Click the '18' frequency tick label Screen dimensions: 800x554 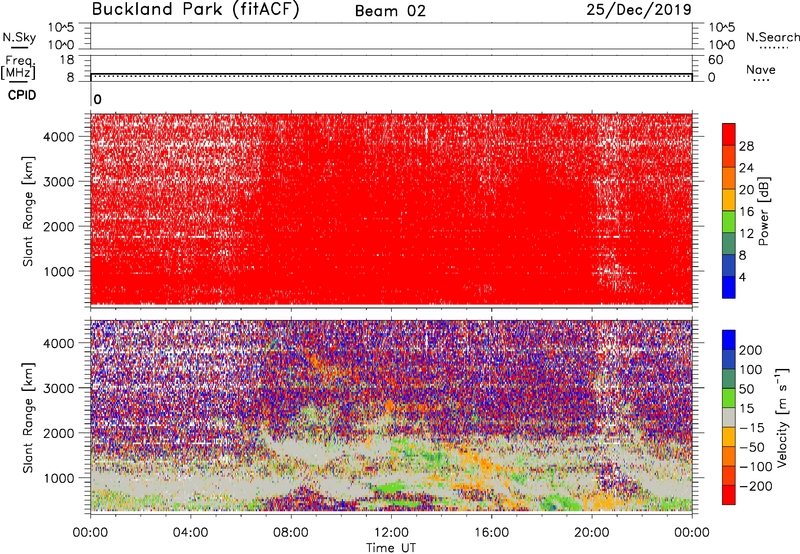[x=67, y=60]
